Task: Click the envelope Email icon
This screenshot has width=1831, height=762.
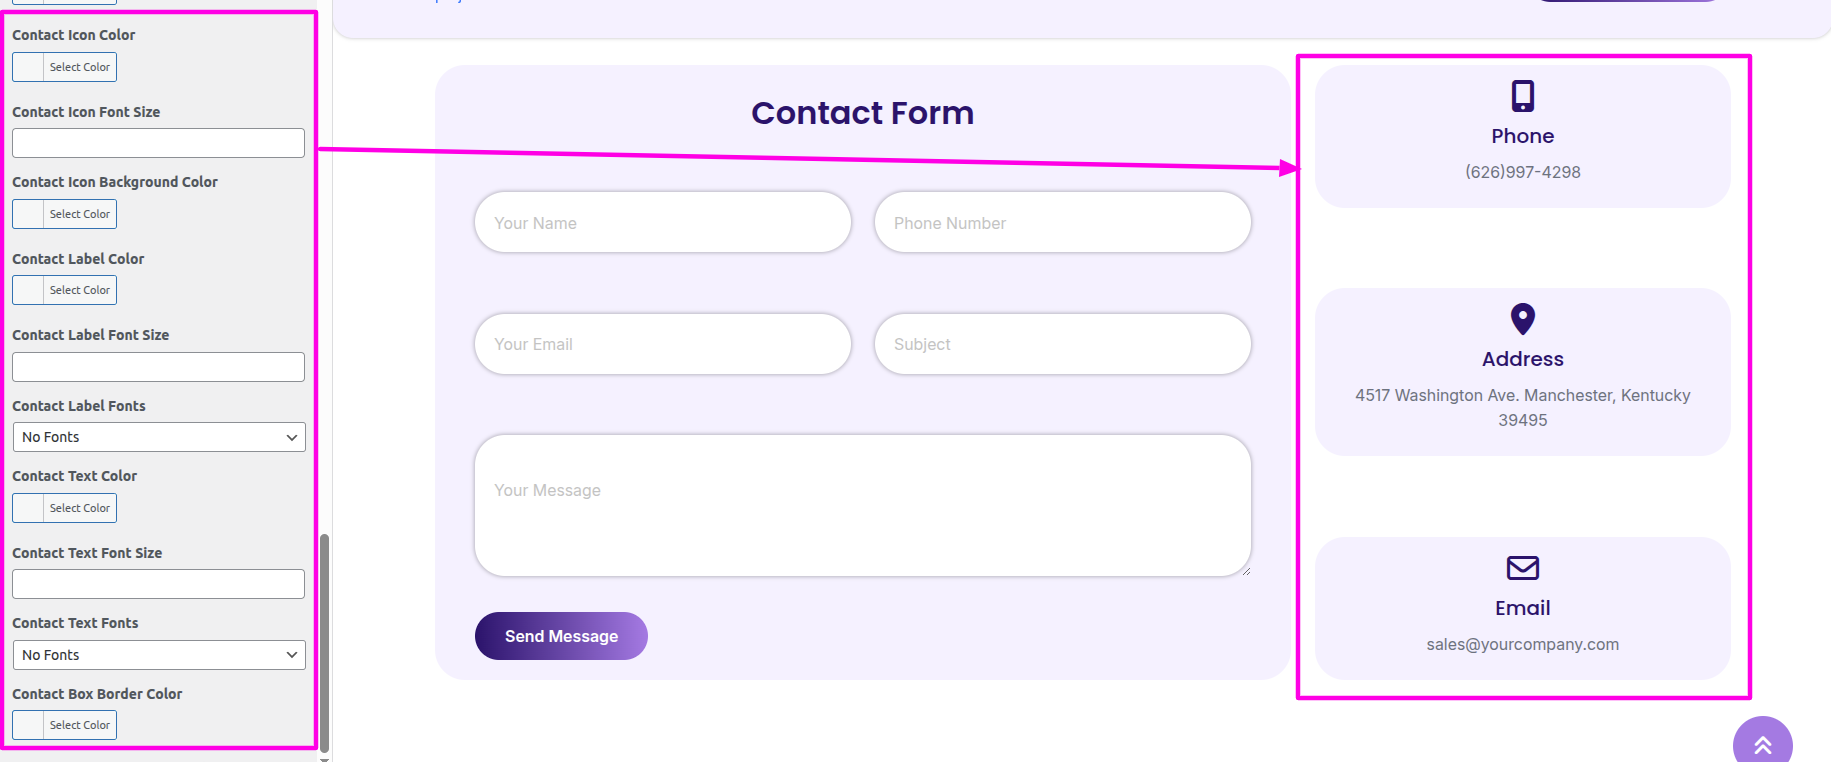Action: [x=1522, y=568]
